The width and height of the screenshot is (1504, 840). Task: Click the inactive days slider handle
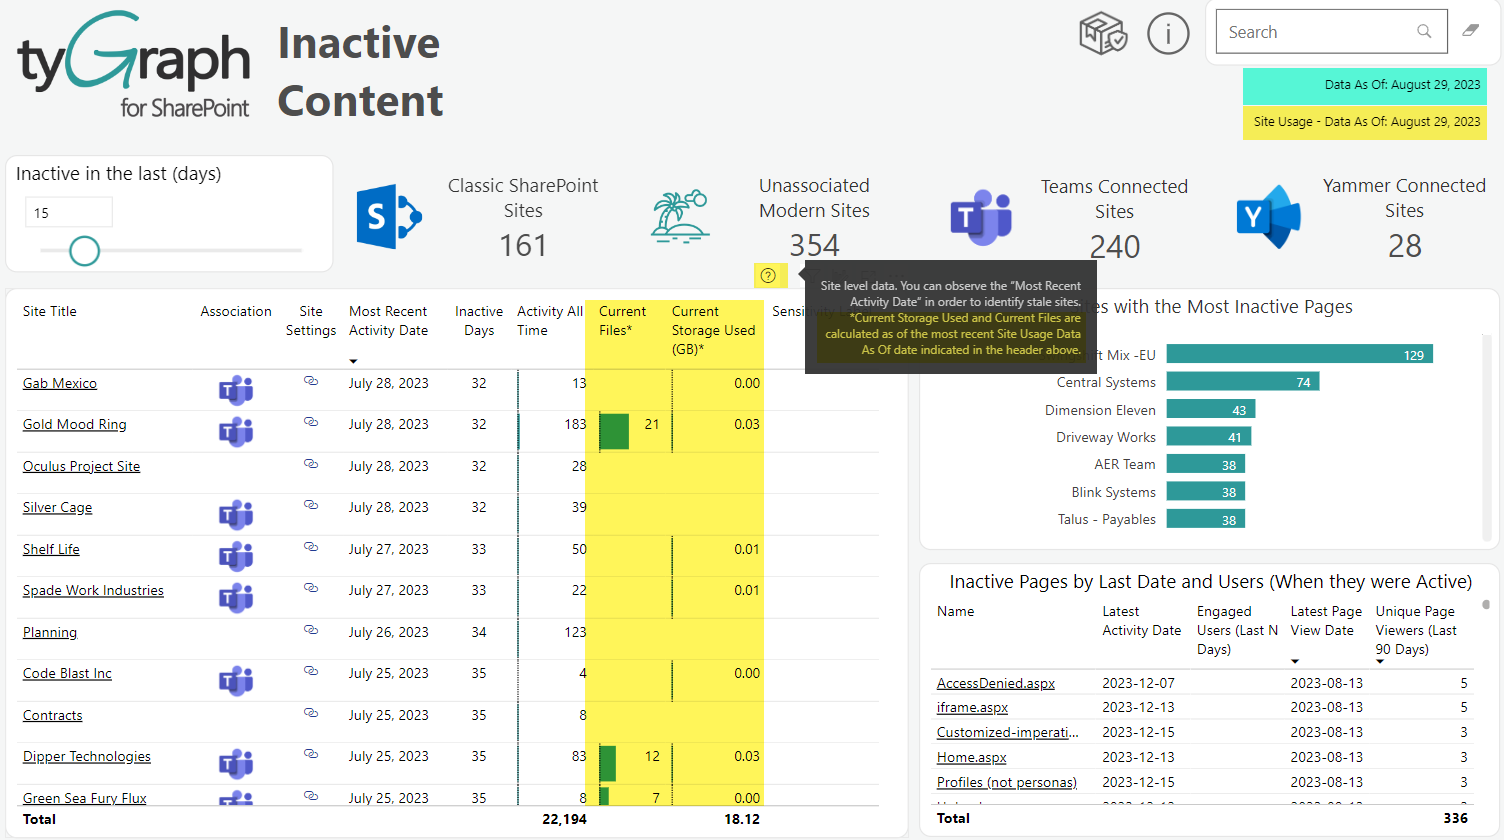click(85, 251)
